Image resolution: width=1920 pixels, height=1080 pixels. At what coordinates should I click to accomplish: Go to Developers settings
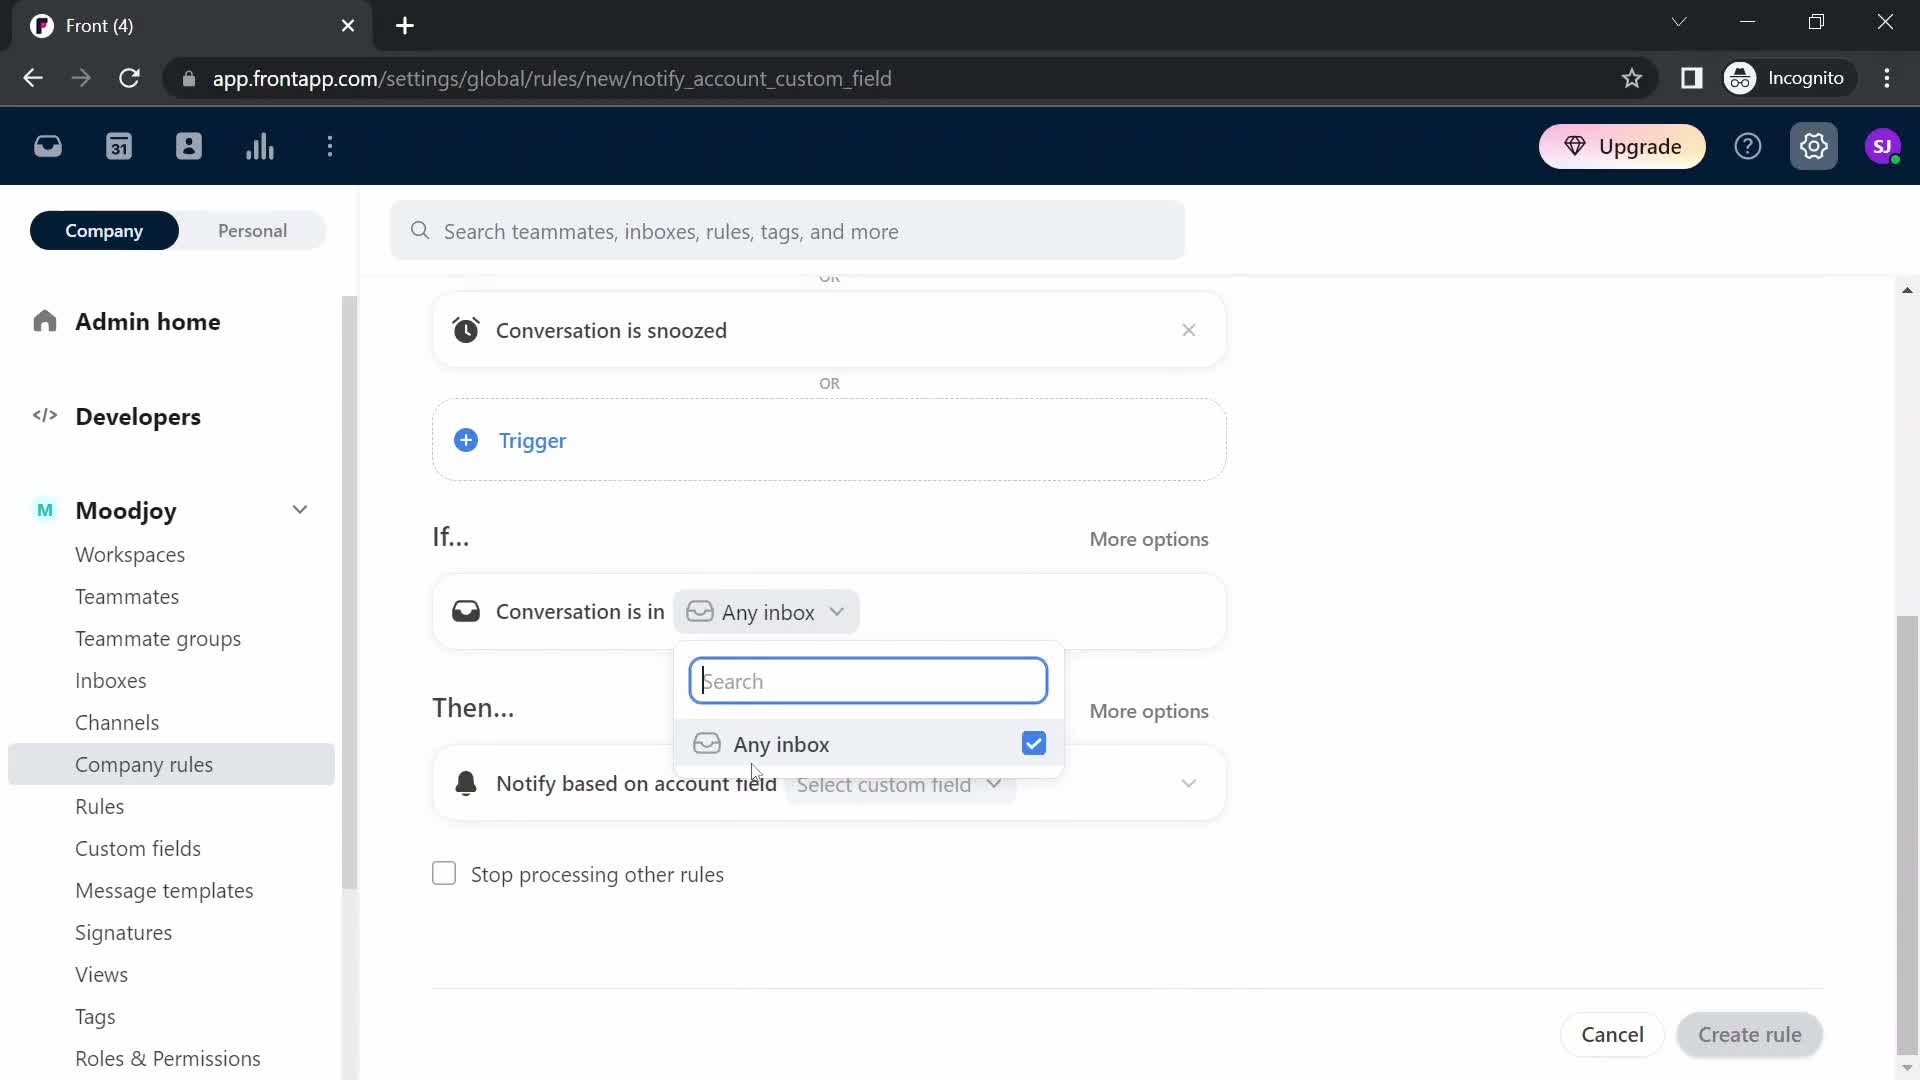(x=138, y=417)
